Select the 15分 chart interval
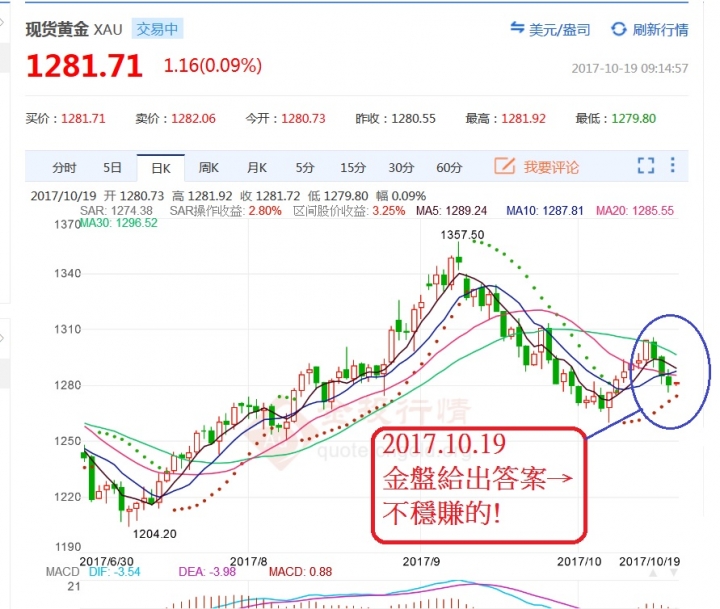 [x=353, y=168]
